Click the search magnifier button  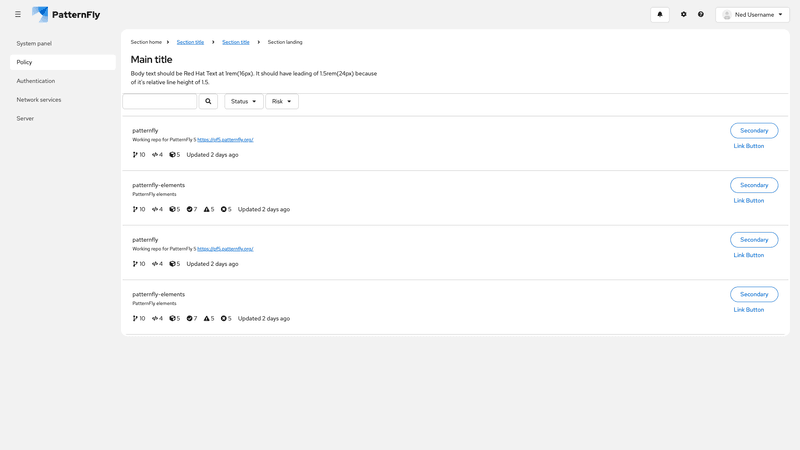click(x=208, y=101)
